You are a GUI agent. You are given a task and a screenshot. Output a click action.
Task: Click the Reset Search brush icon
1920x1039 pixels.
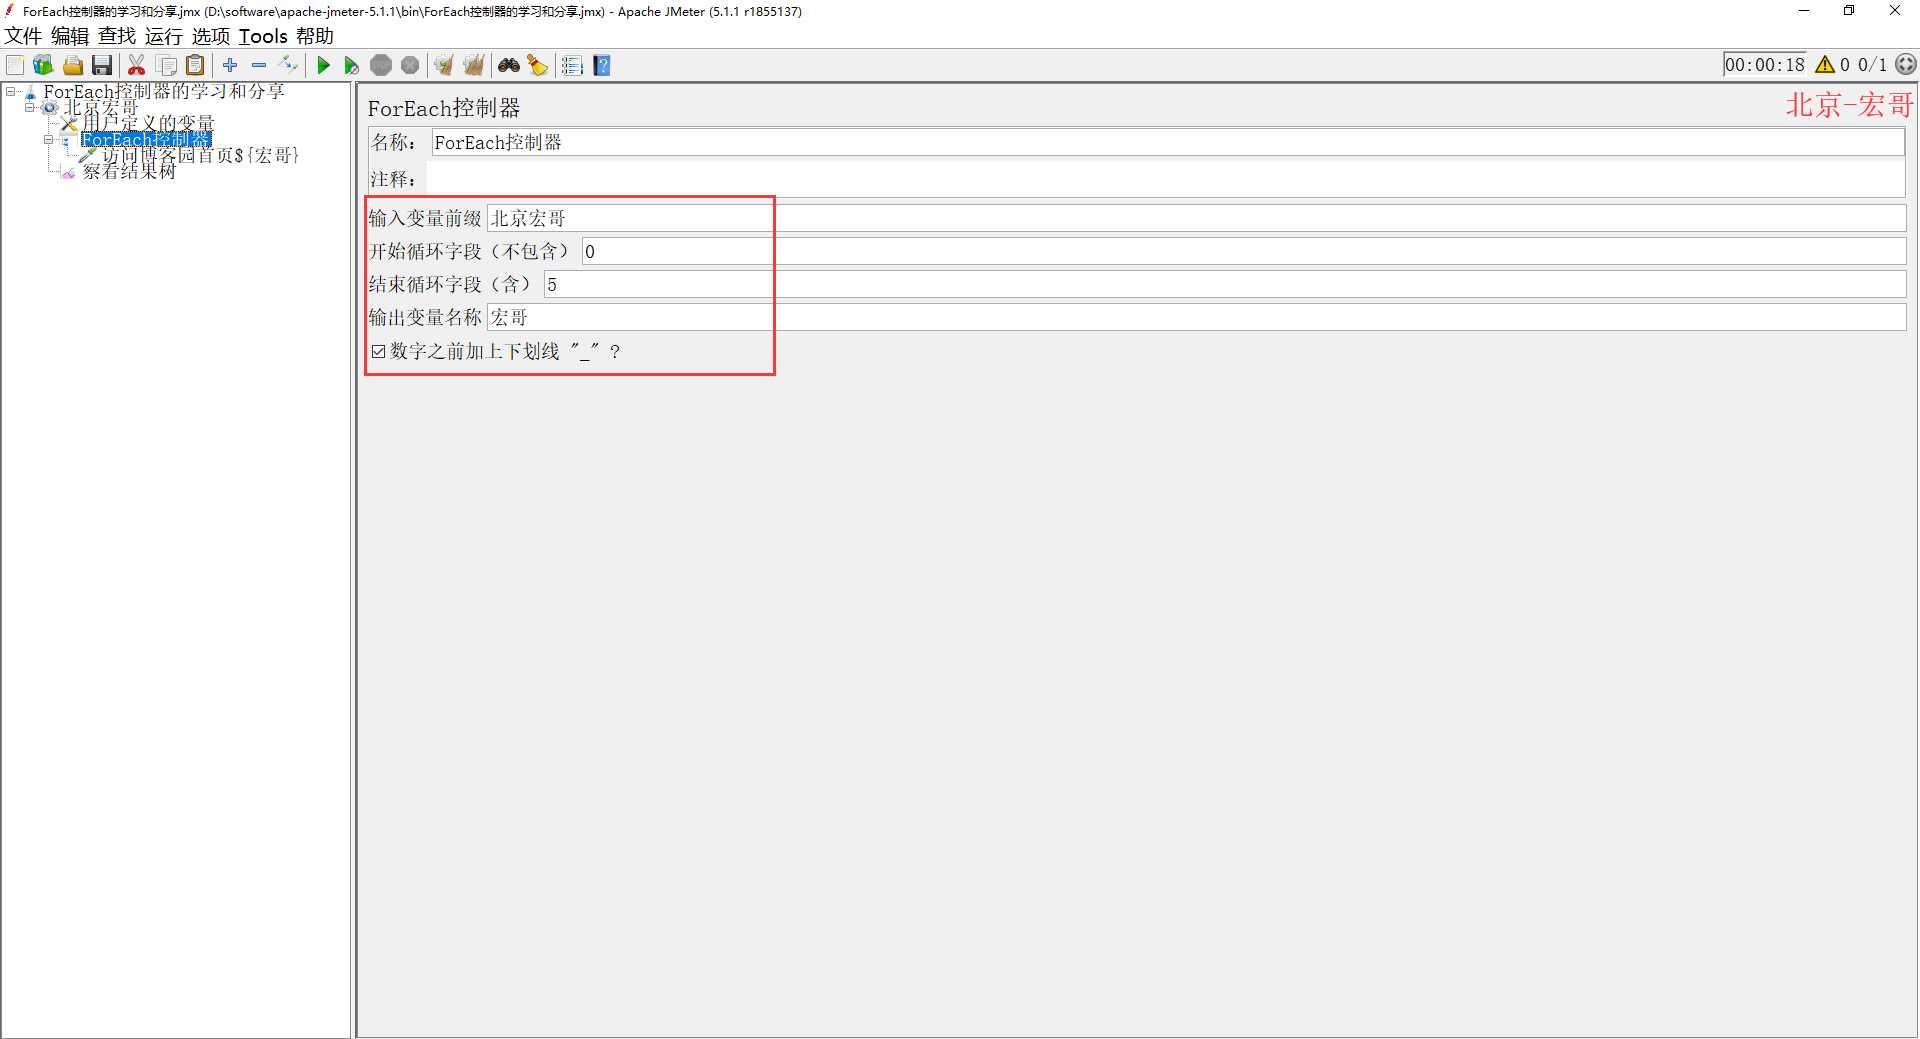tap(538, 65)
